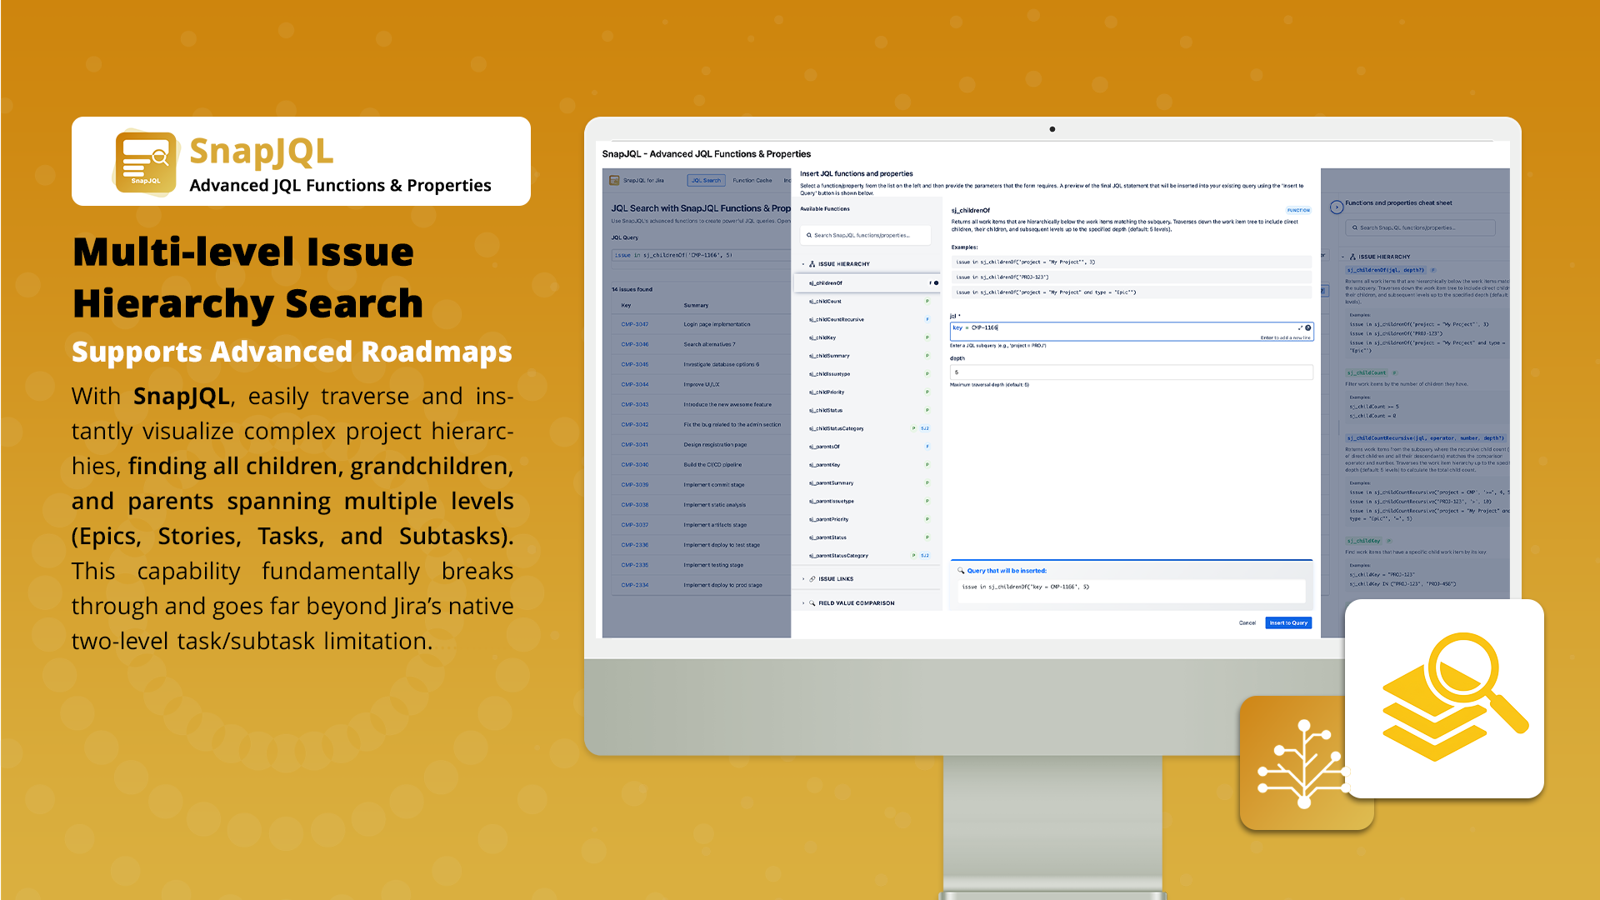Select the JQL Search tab

click(706, 180)
